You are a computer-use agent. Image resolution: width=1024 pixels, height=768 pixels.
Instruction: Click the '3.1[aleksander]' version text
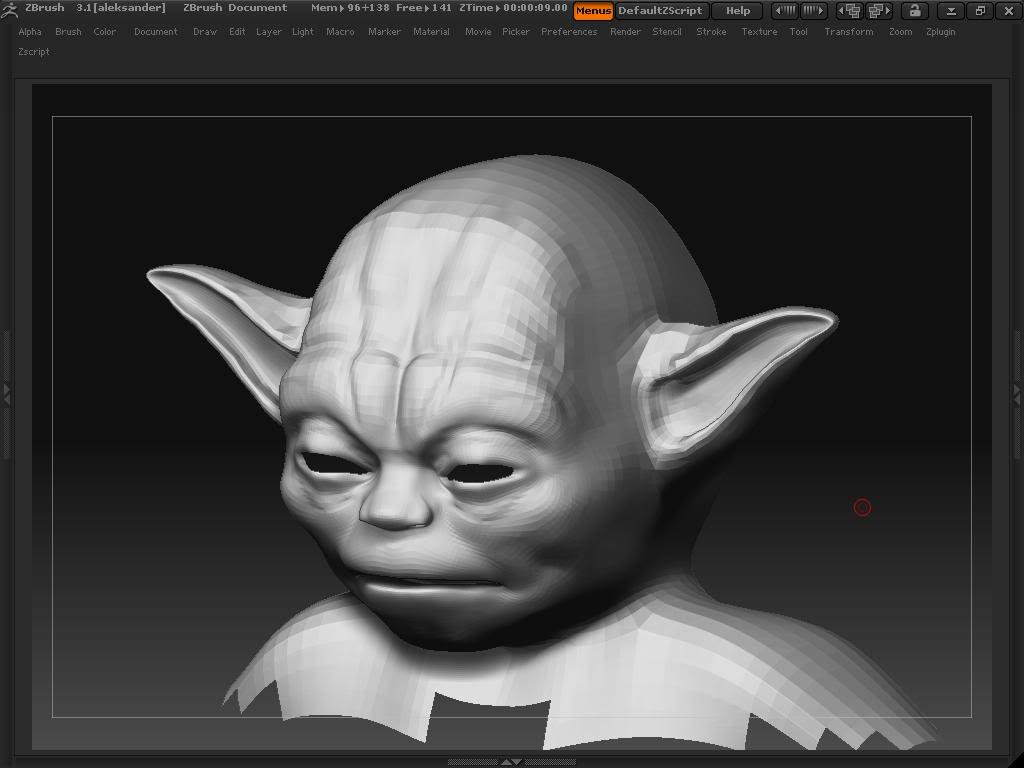pos(121,8)
